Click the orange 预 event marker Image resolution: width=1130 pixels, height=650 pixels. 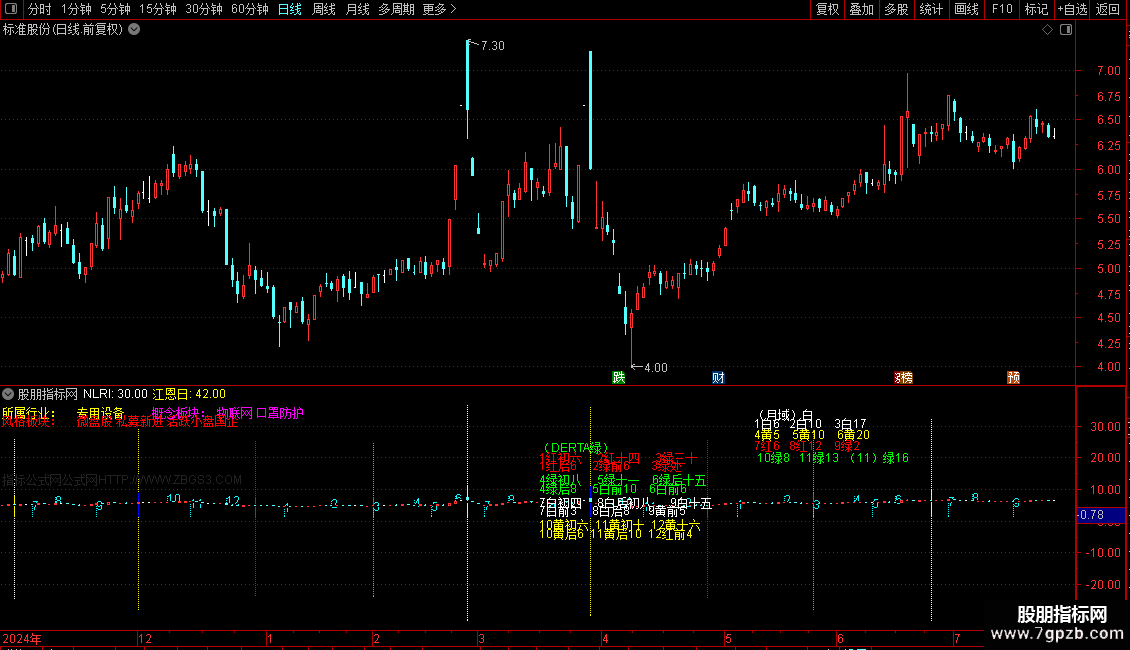coord(1013,378)
